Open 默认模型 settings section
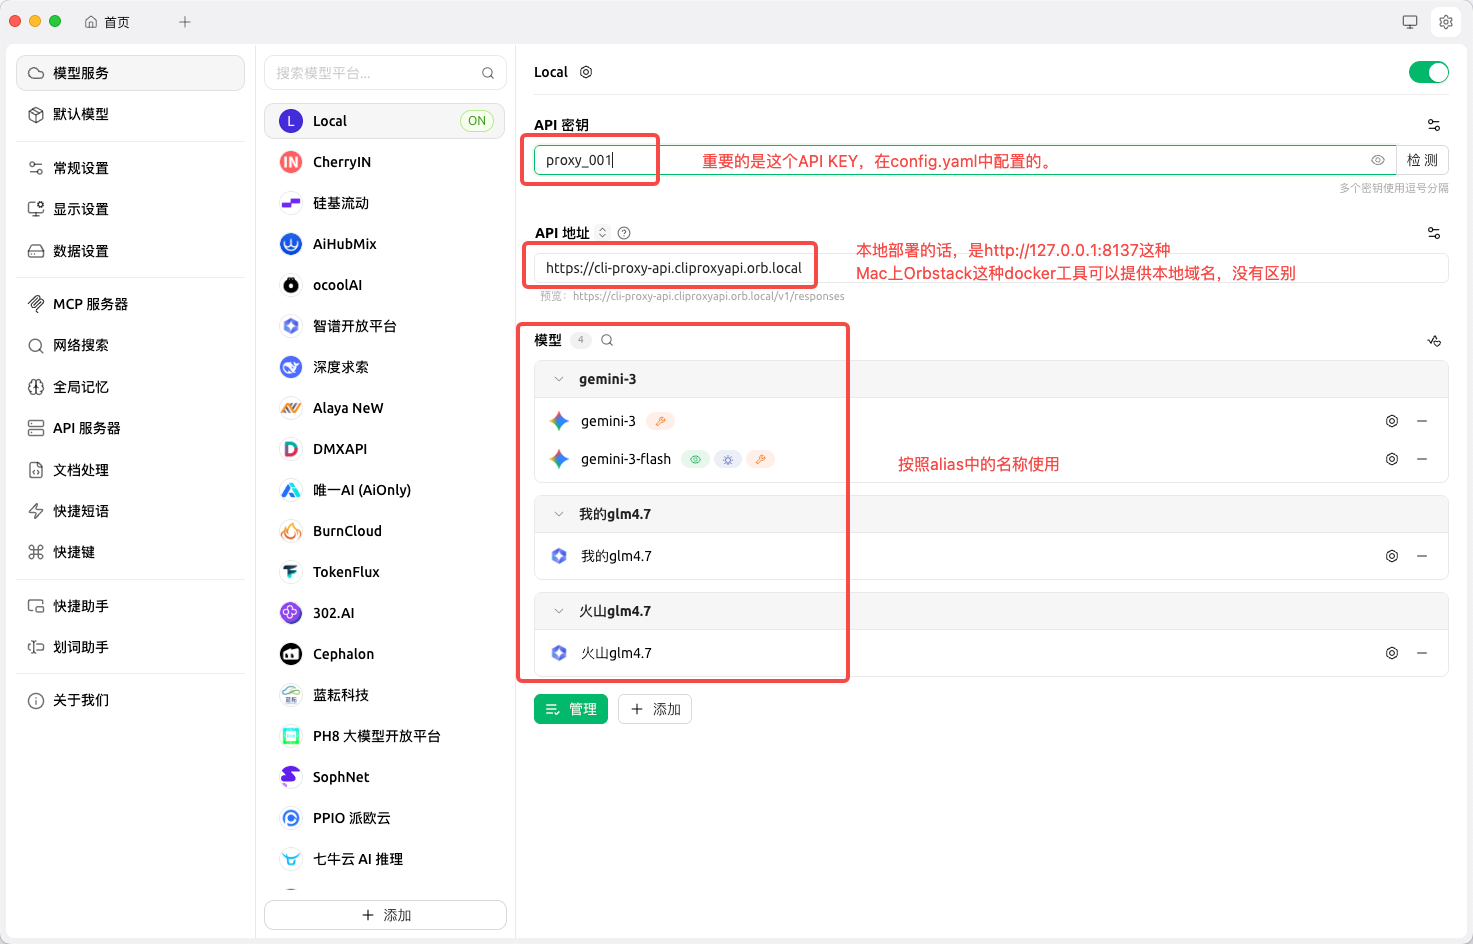Viewport: 1473px width, 944px height. point(131,114)
